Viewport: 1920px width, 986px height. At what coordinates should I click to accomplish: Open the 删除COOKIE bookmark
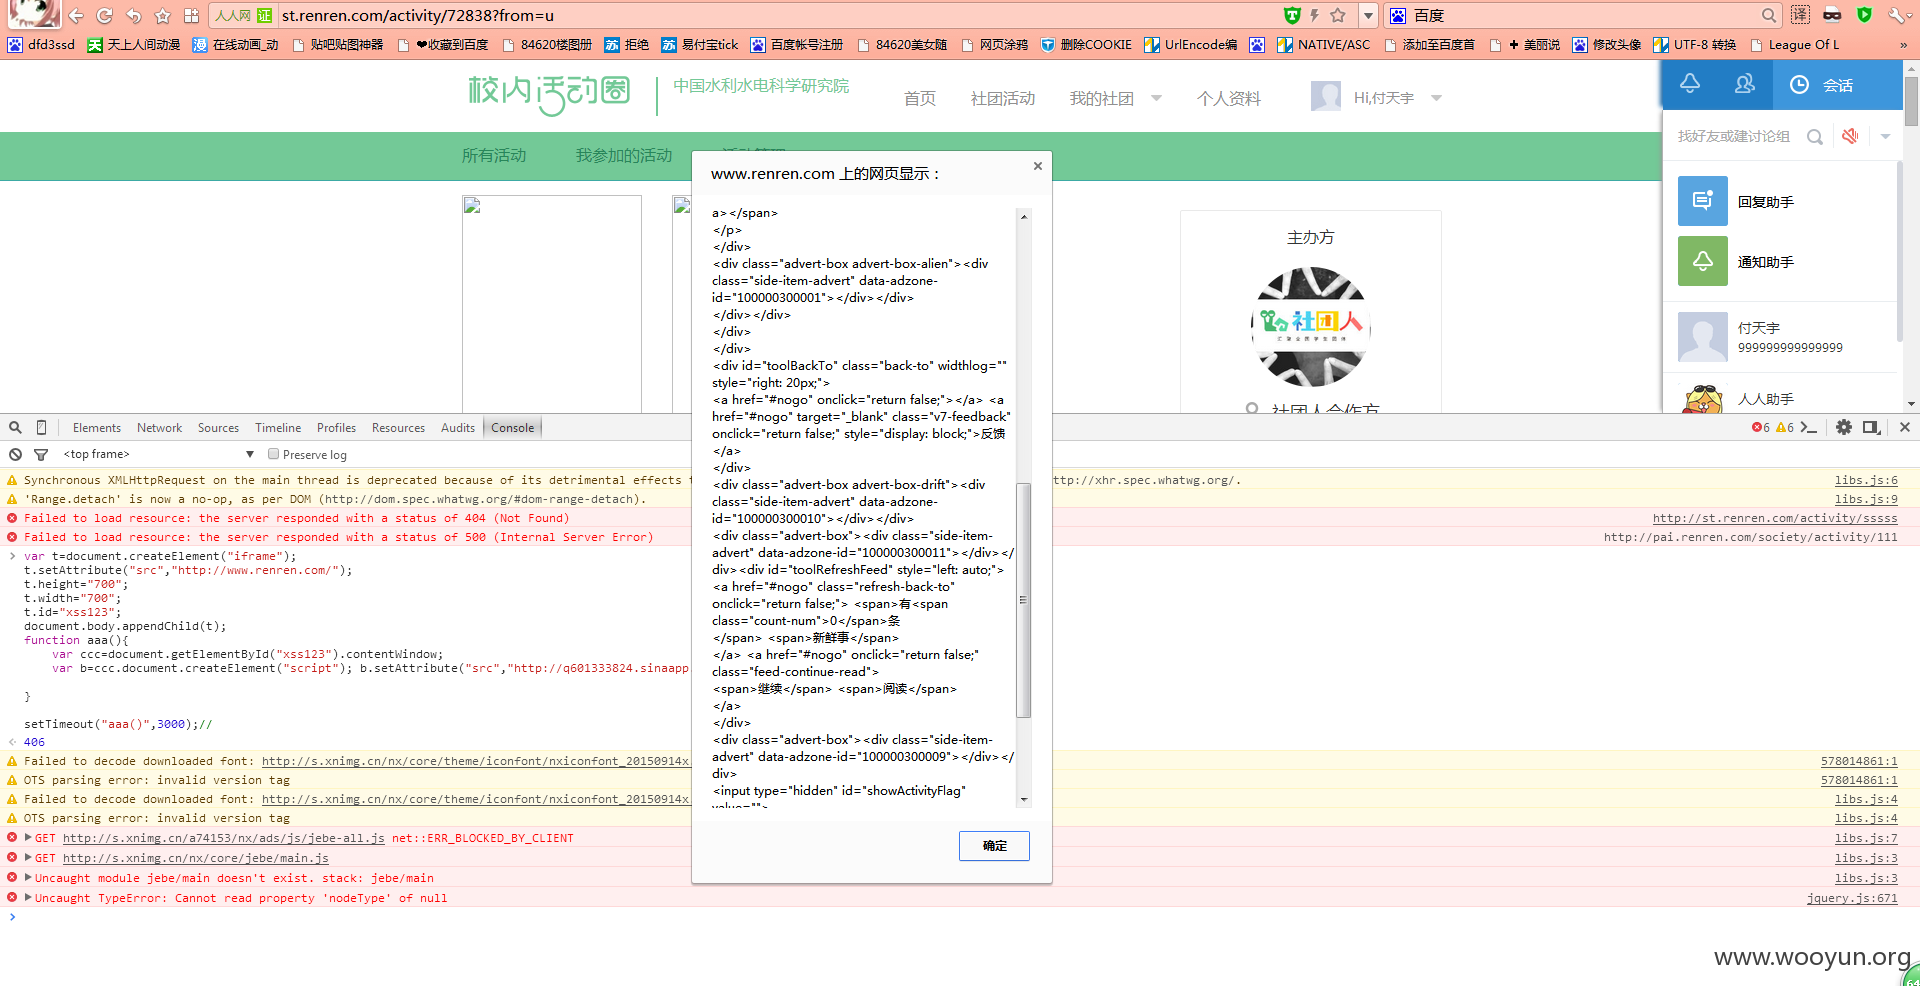point(1086,45)
